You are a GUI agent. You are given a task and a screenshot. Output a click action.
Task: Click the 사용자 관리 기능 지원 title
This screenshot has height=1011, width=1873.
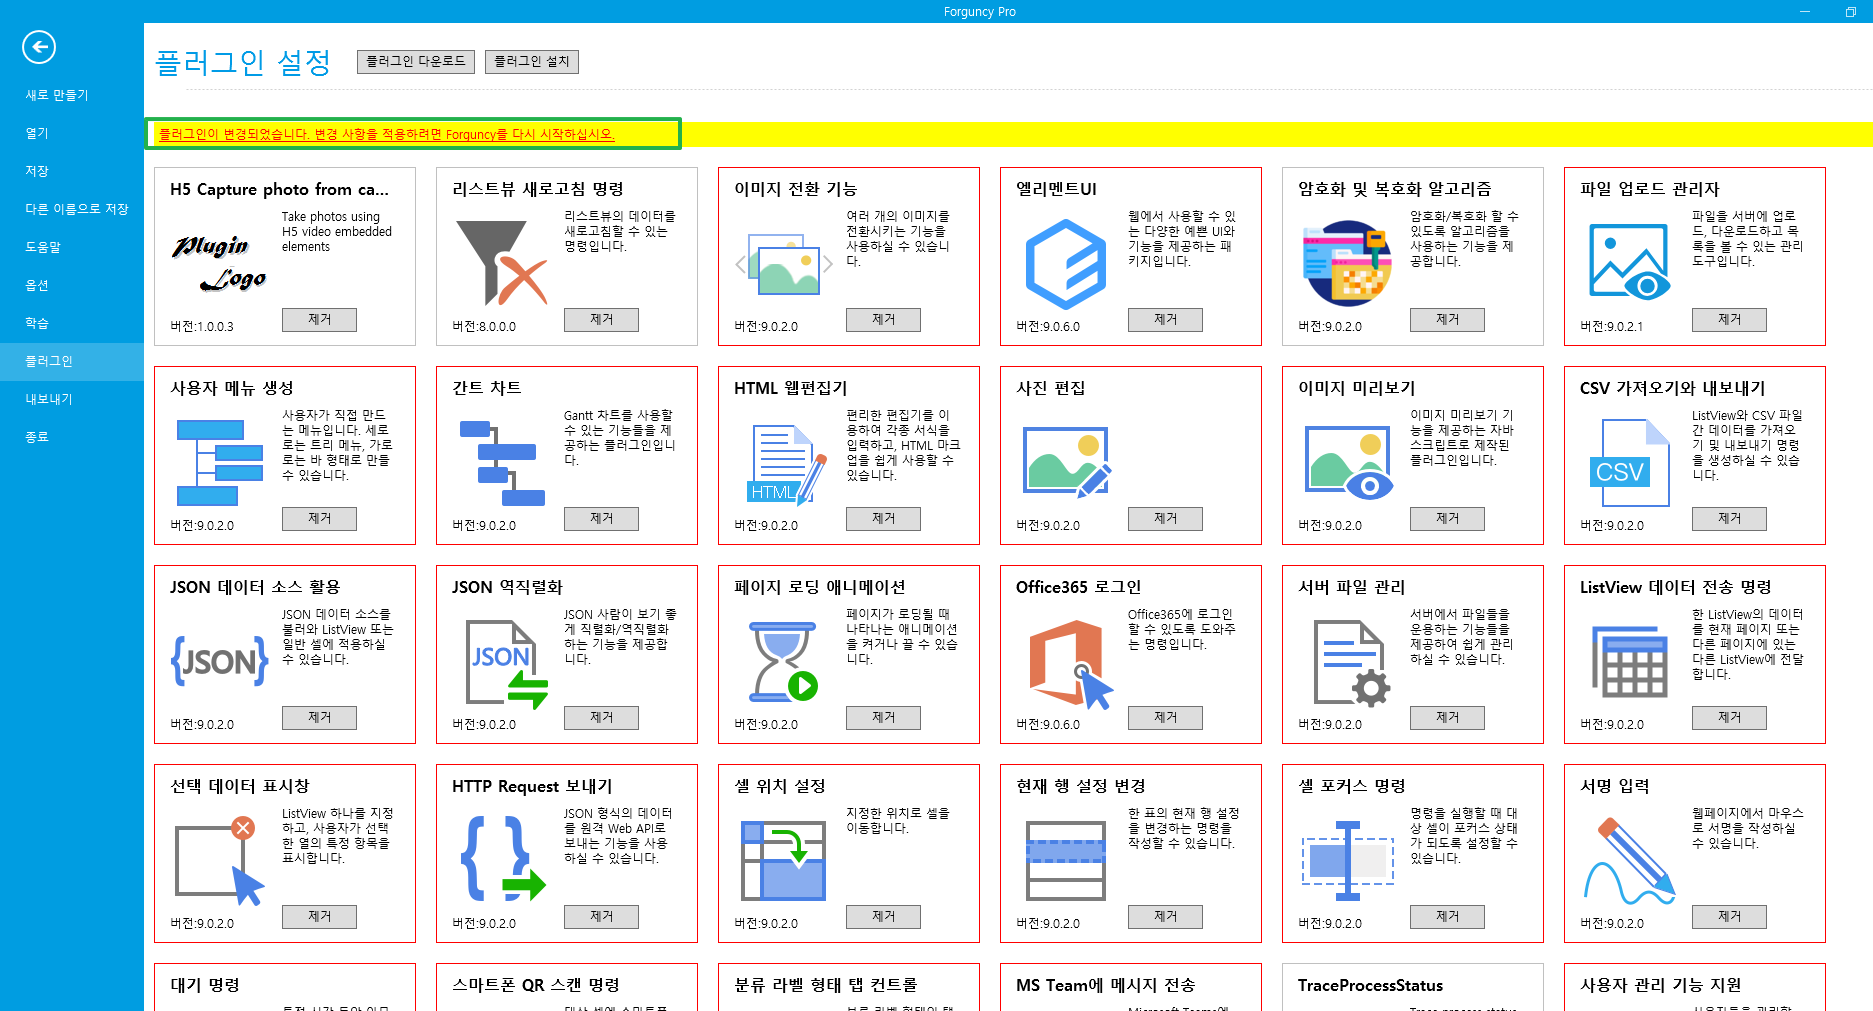tap(1661, 985)
